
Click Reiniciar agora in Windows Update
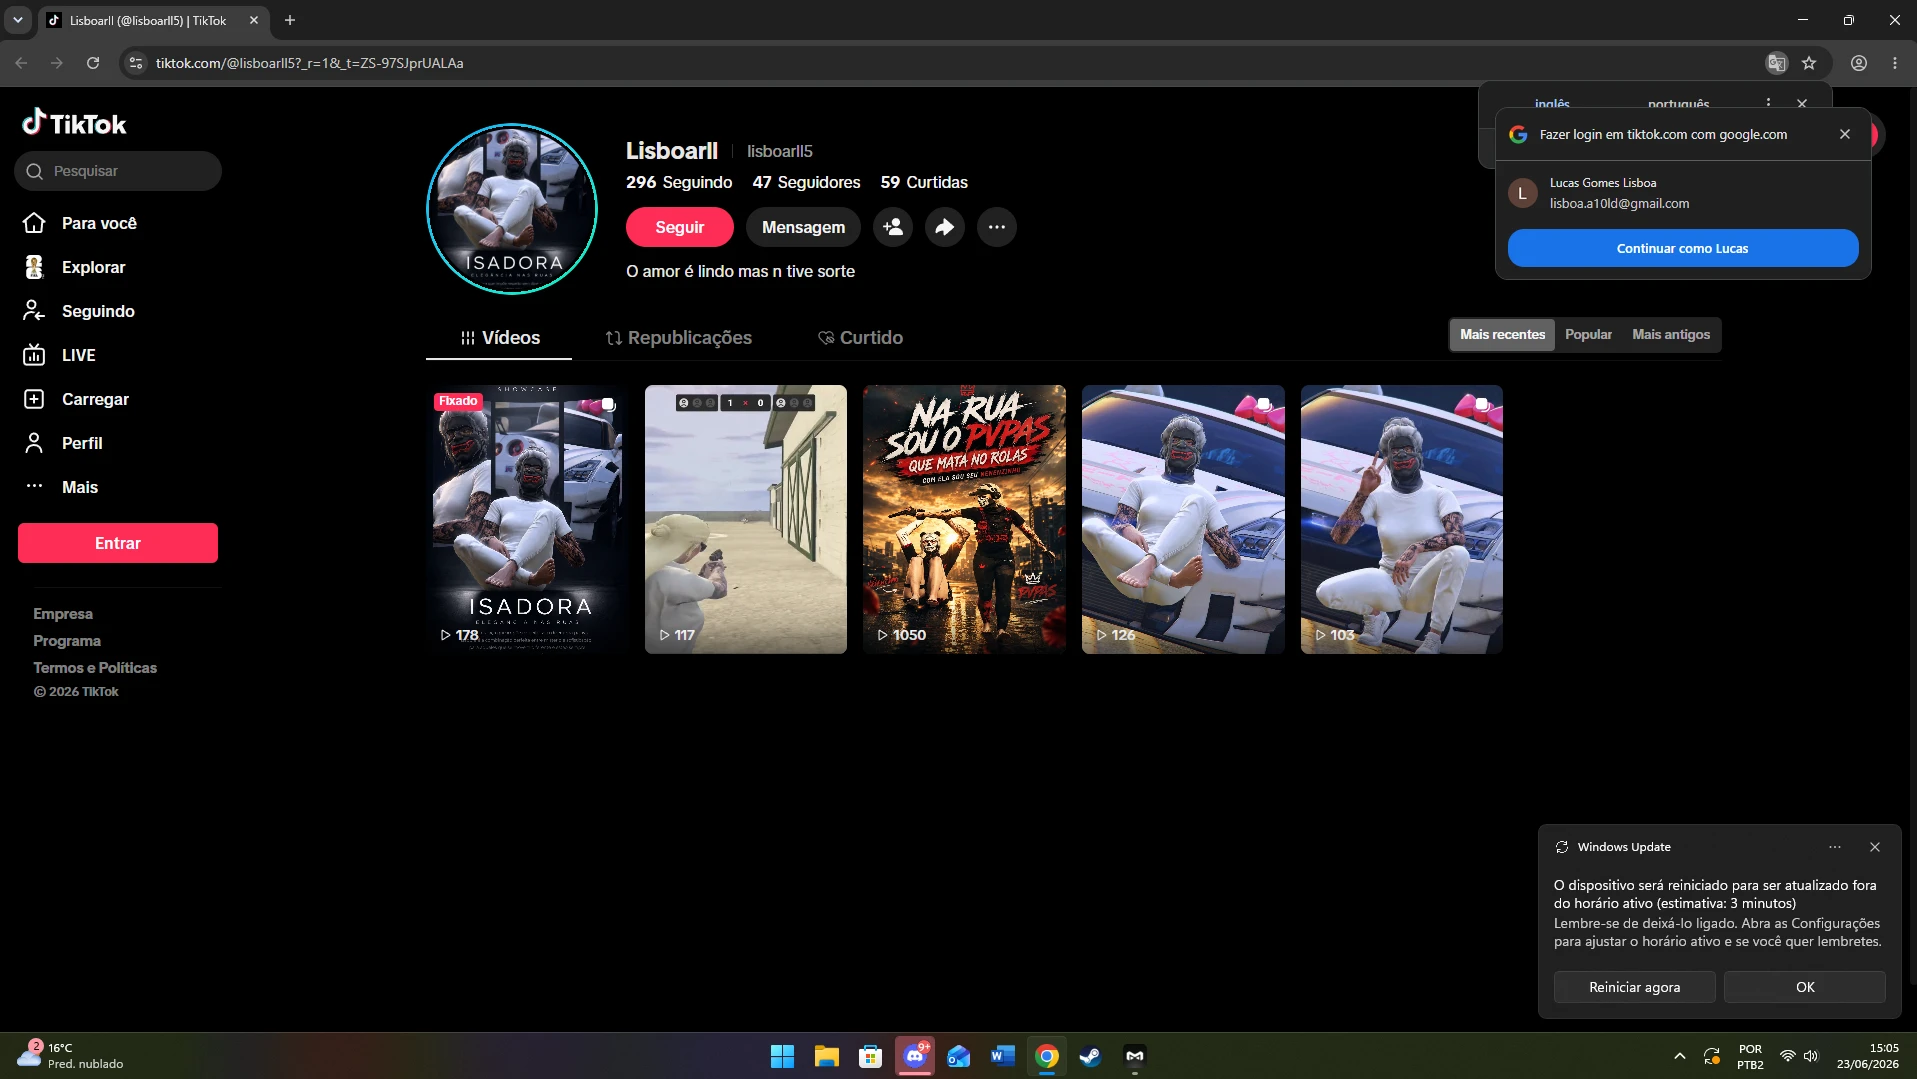click(1634, 987)
